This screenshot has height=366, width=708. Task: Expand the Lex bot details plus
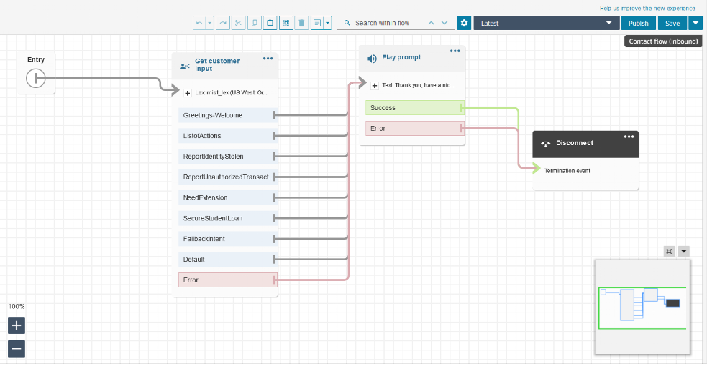pyautogui.click(x=188, y=93)
